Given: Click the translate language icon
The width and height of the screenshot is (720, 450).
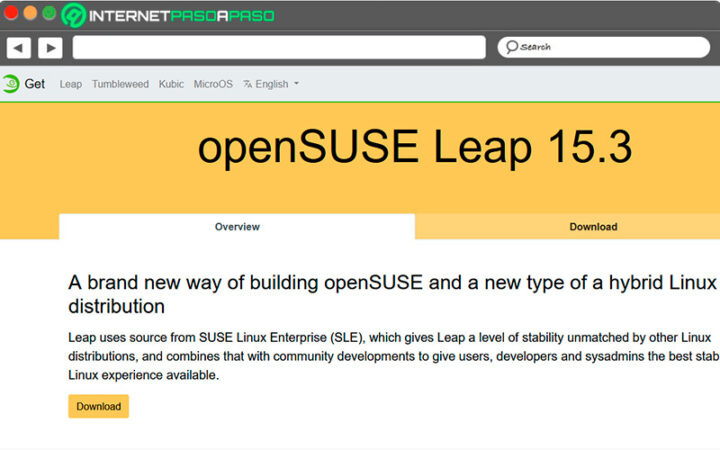Looking at the screenshot, I should click(x=248, y=84).
